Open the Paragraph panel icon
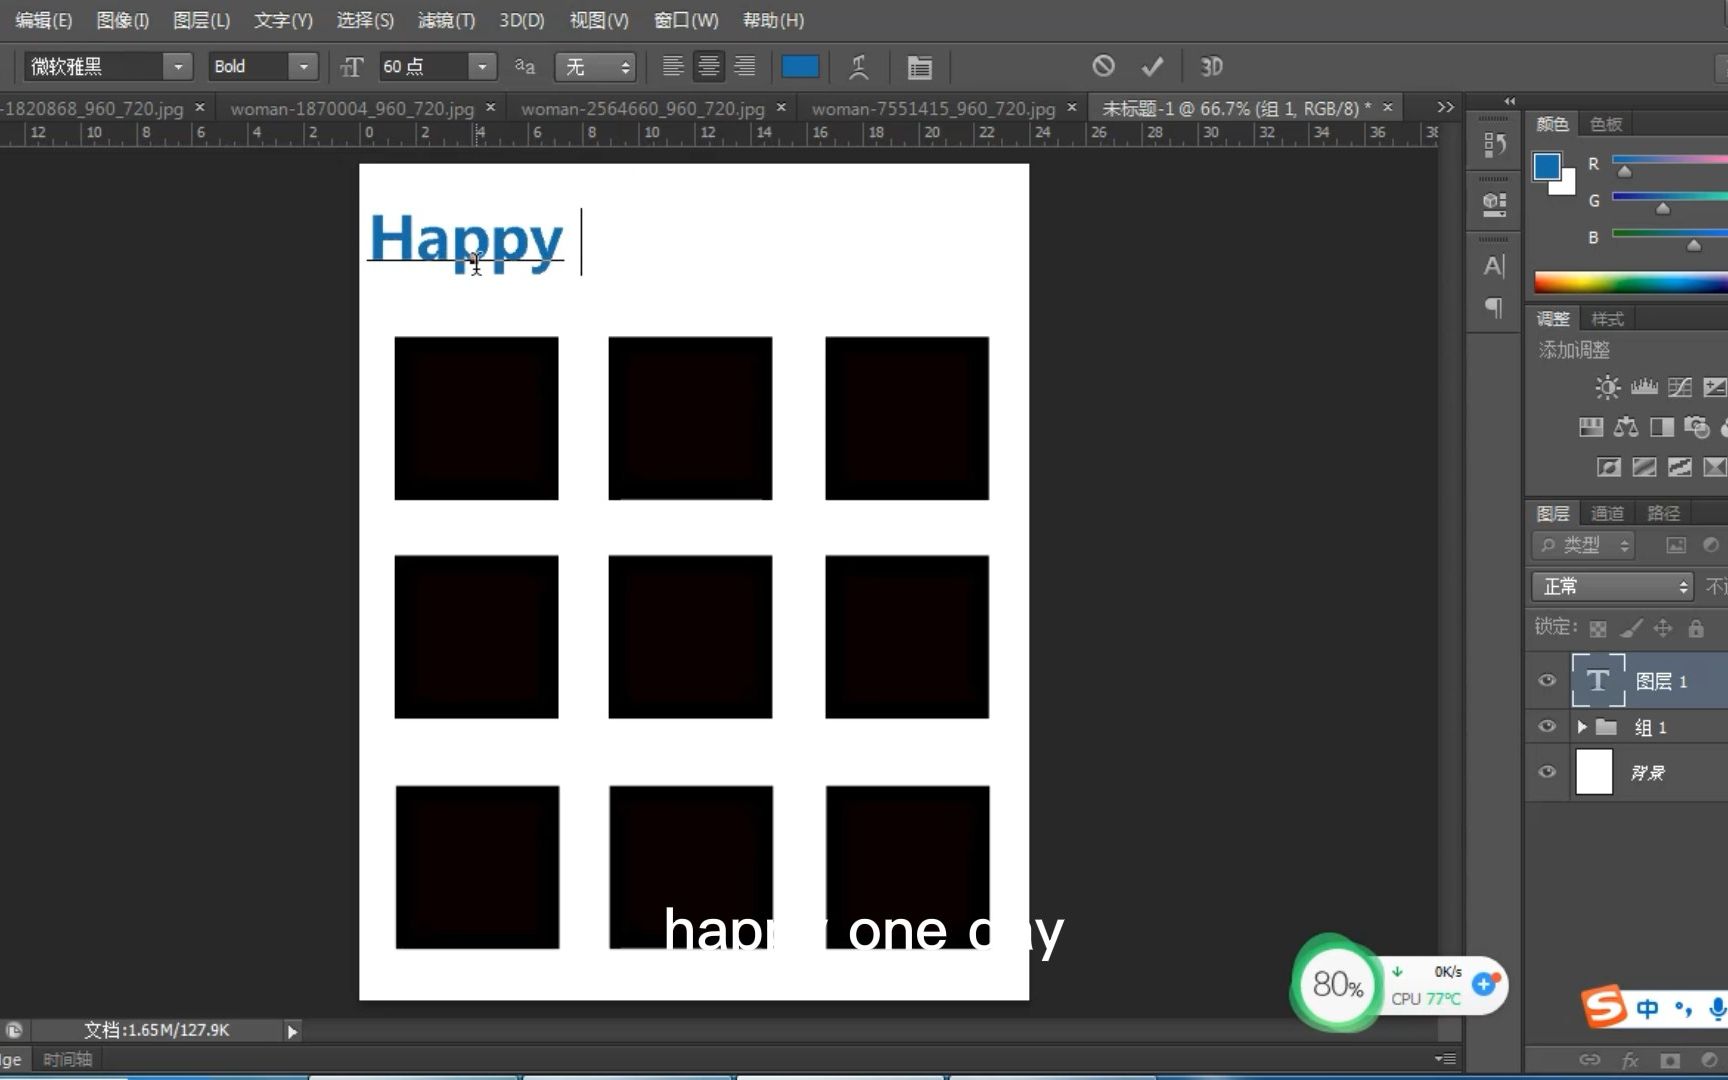This screenshot has width=1728, height=1080. (x=1494, y=307)
